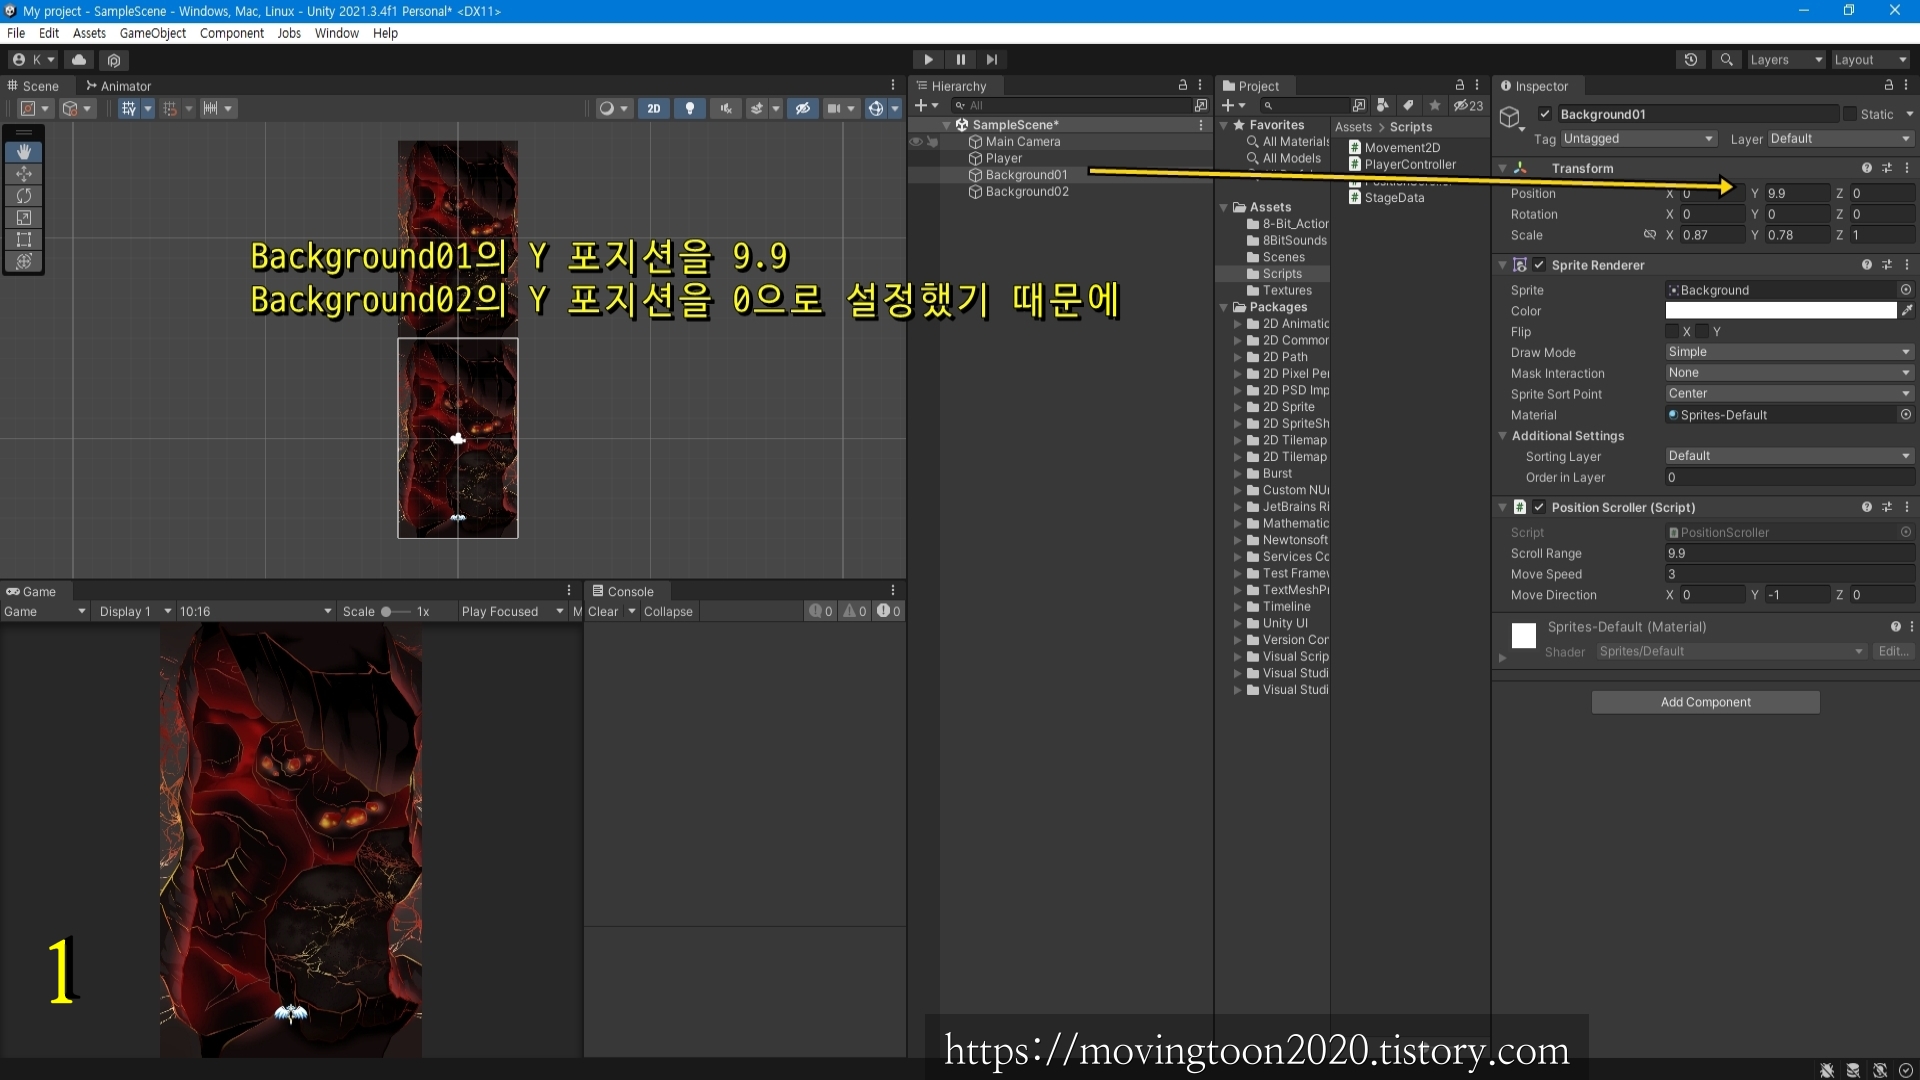Open the Component menu
1920x1080 pixels.
(x=232, y=33)
